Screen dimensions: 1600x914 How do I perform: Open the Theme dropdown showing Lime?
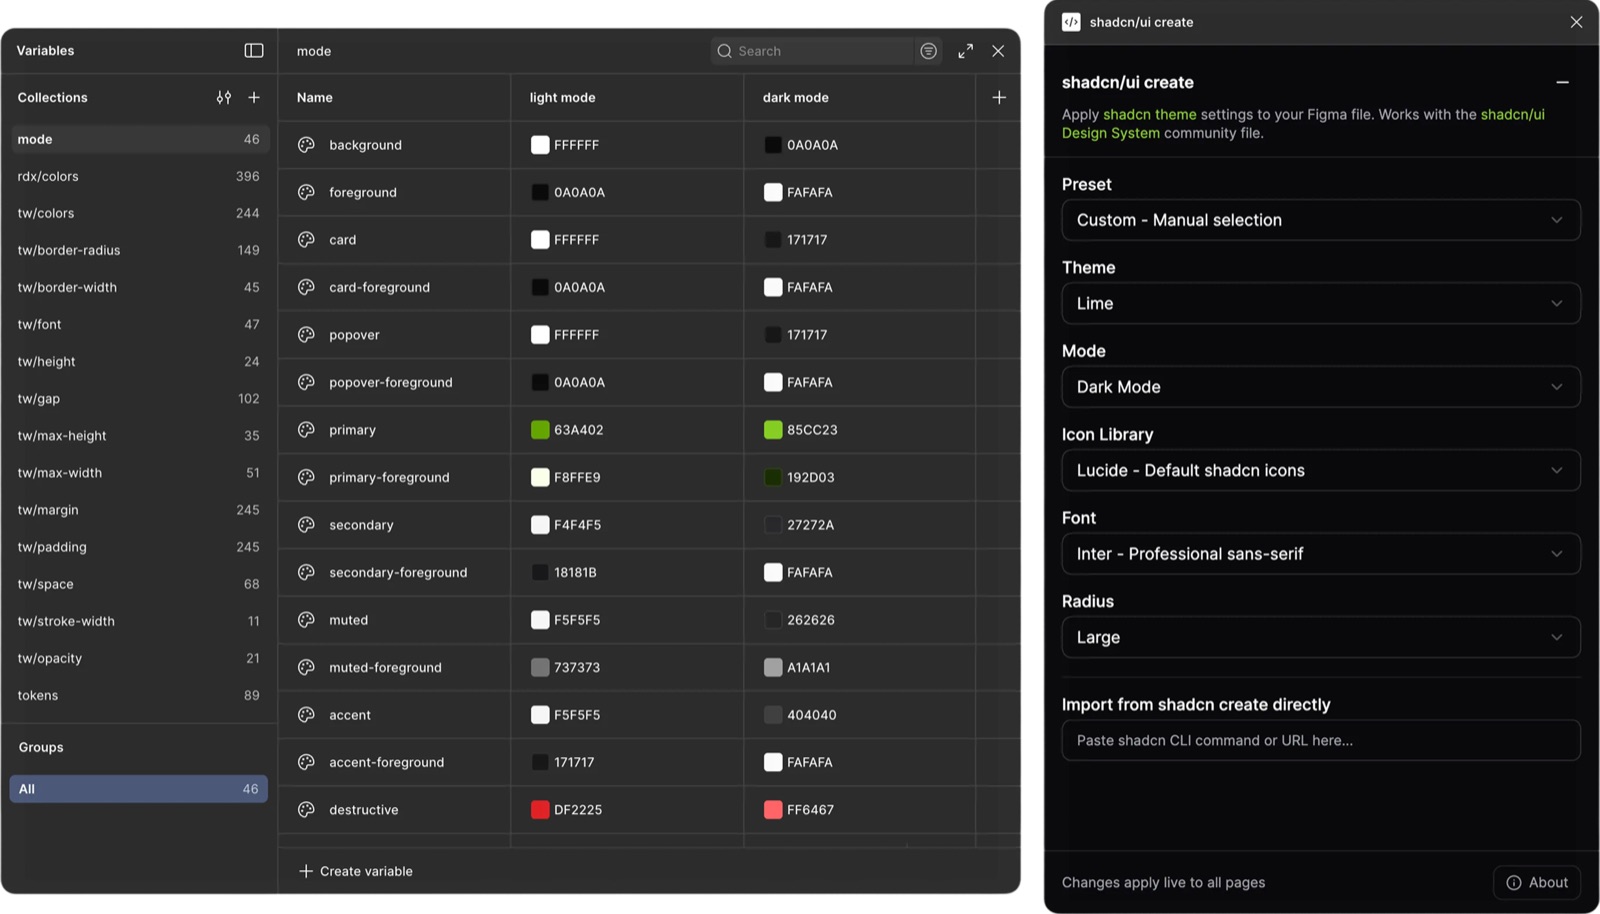pos(1321,303)
